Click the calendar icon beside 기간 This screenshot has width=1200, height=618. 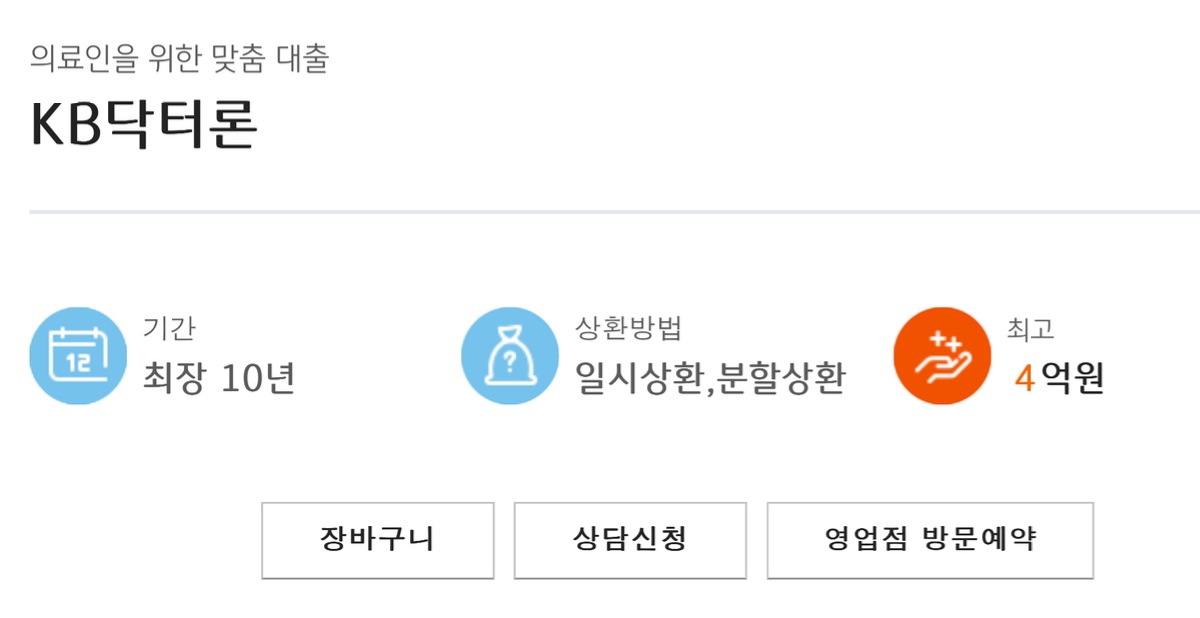(x=78, y=356)
